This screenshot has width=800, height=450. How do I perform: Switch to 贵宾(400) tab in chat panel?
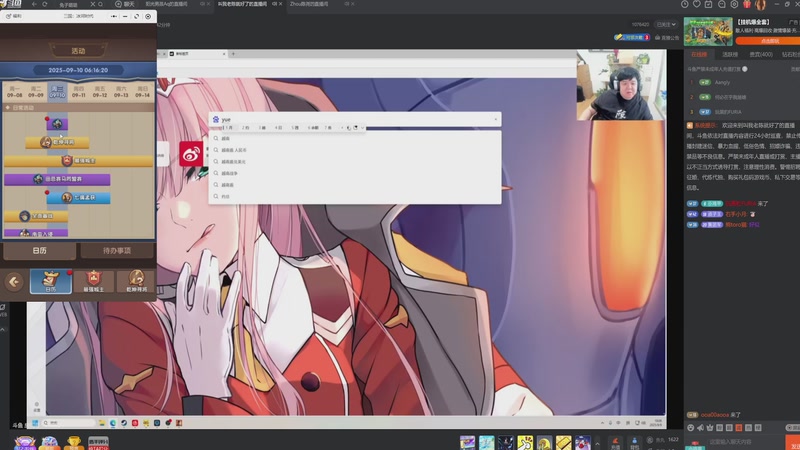point(761,54)
